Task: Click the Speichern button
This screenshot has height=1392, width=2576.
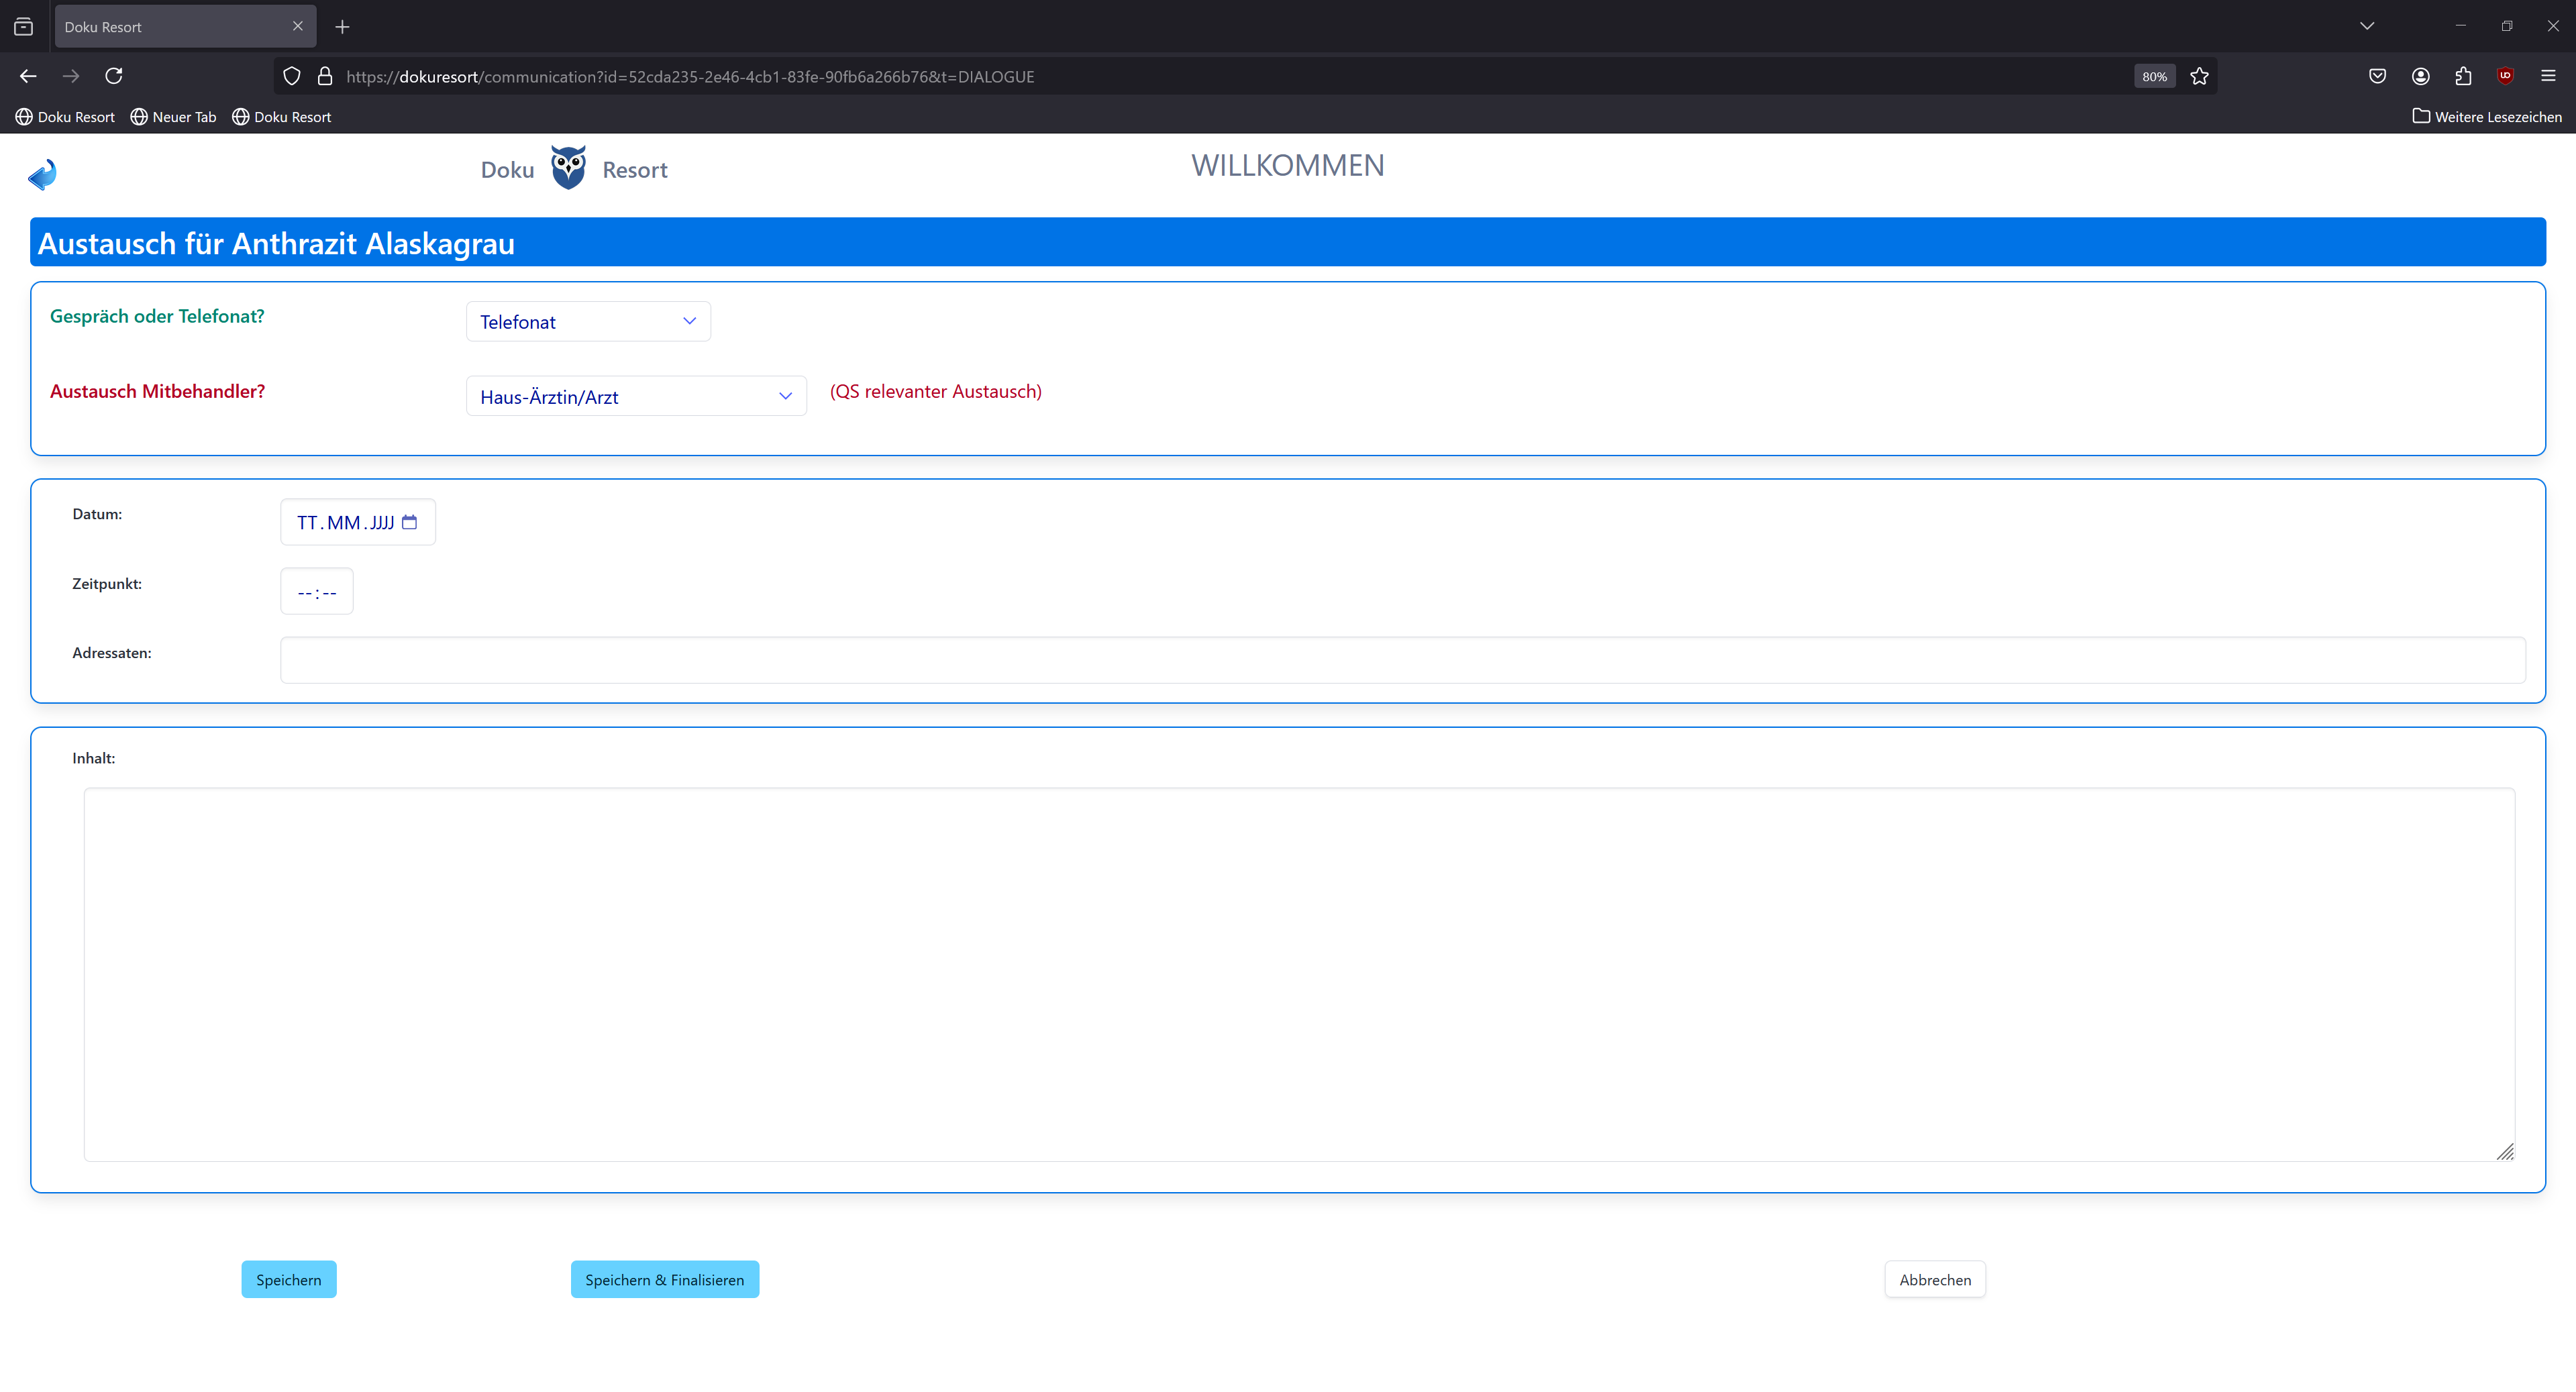Action: click(288, 1279)
